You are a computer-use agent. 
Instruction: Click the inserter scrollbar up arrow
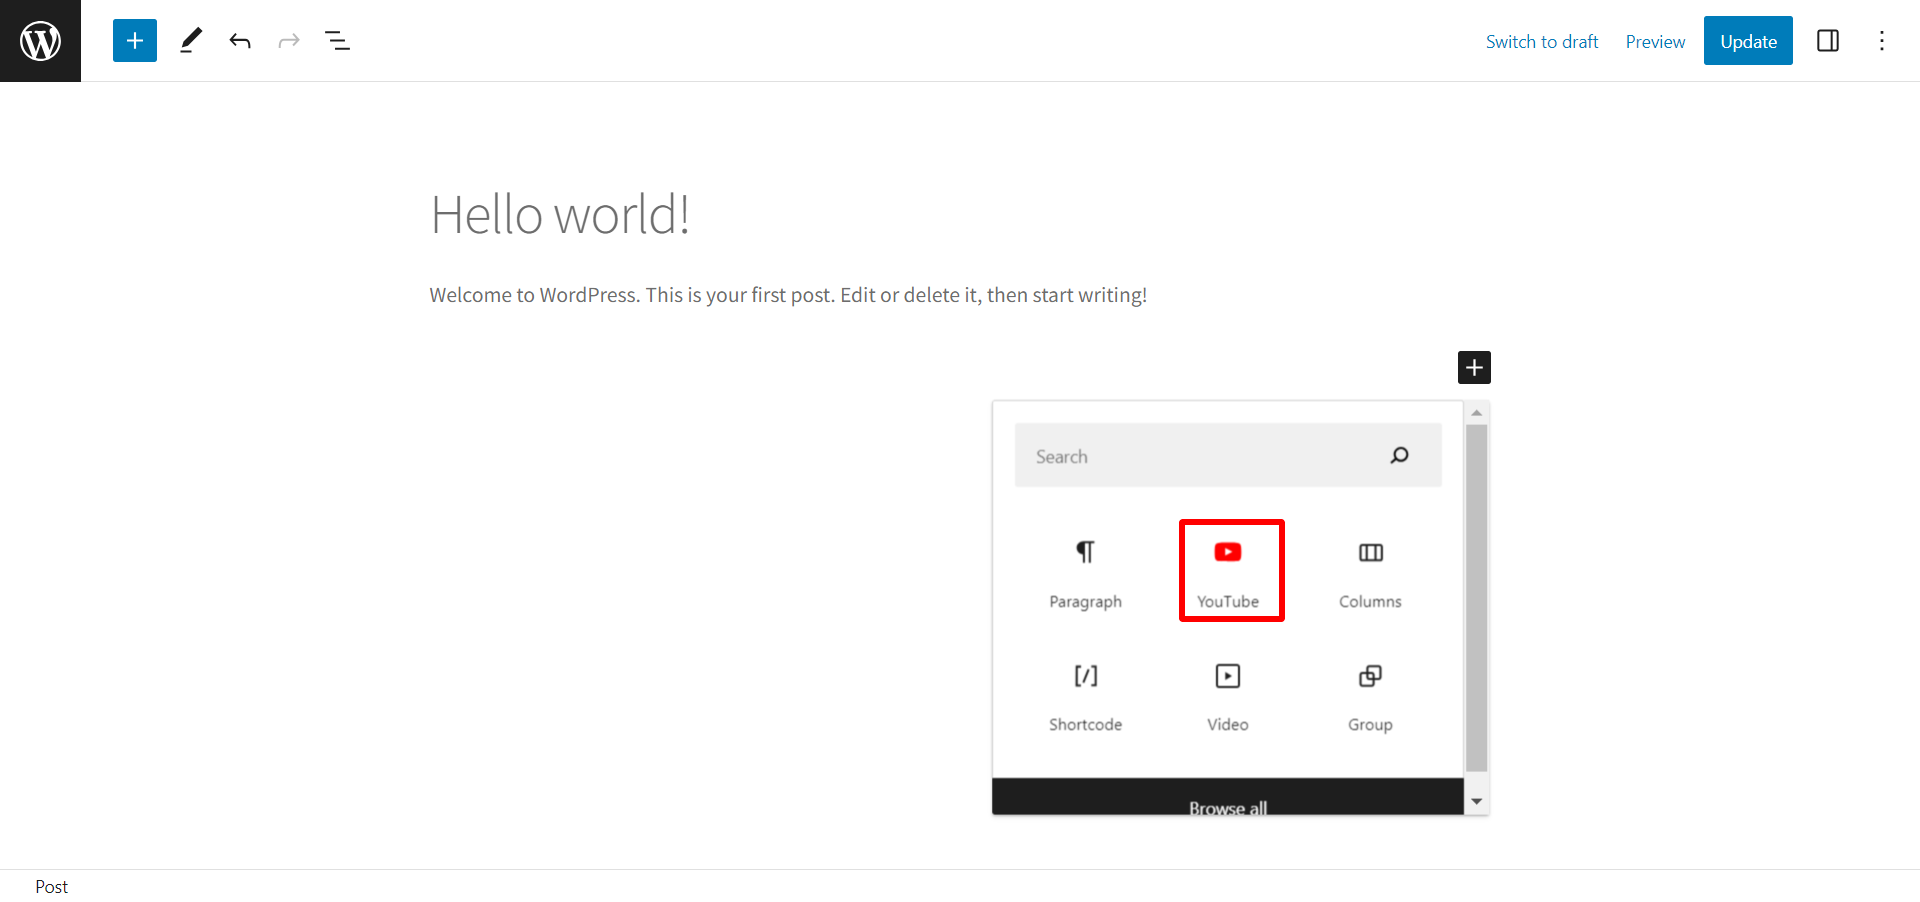(1476, 413)
